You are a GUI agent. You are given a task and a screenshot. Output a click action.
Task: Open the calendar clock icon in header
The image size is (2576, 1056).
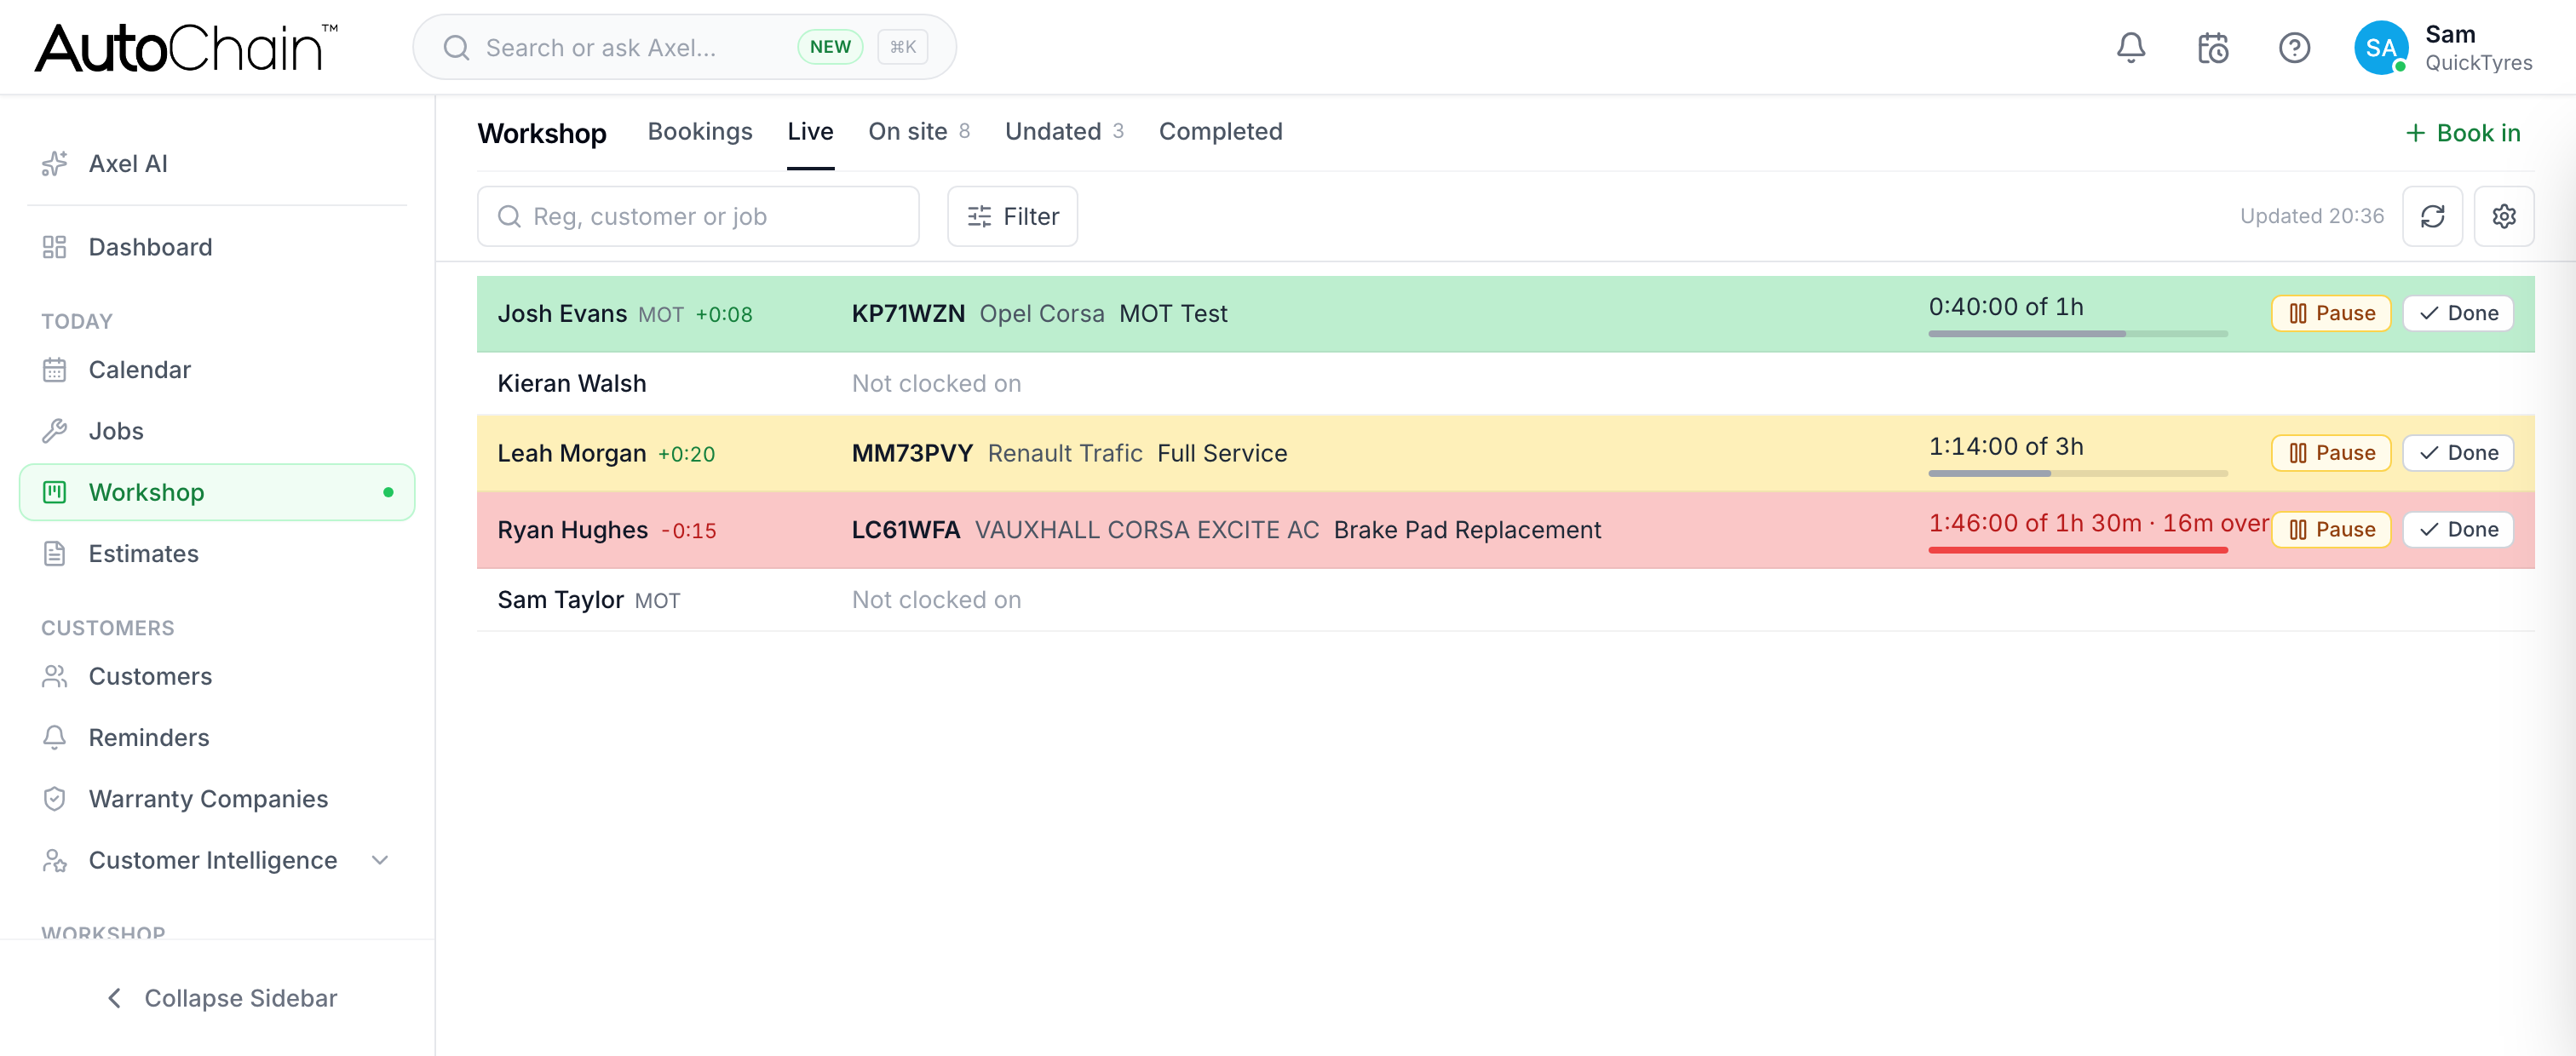pos(2213,48)
